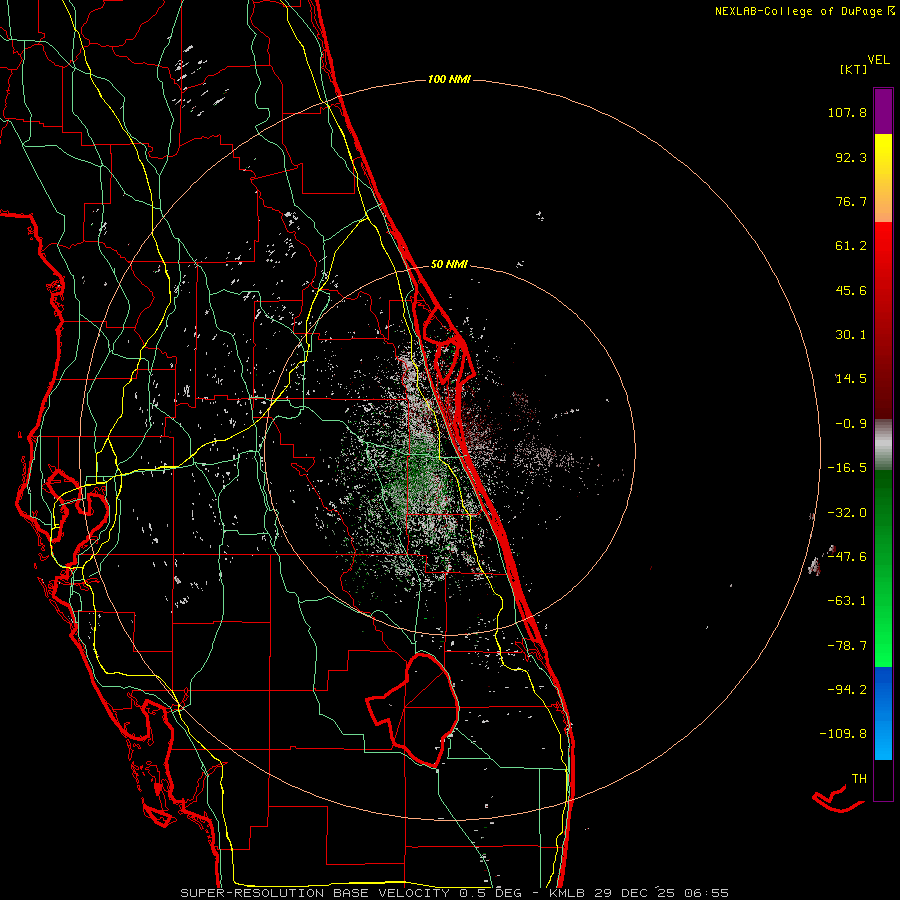Pick the green segment of the color bar
Image resolution: width=900 pixels, height=900 pixels.
pyautogui.click(x=883, y=568)
